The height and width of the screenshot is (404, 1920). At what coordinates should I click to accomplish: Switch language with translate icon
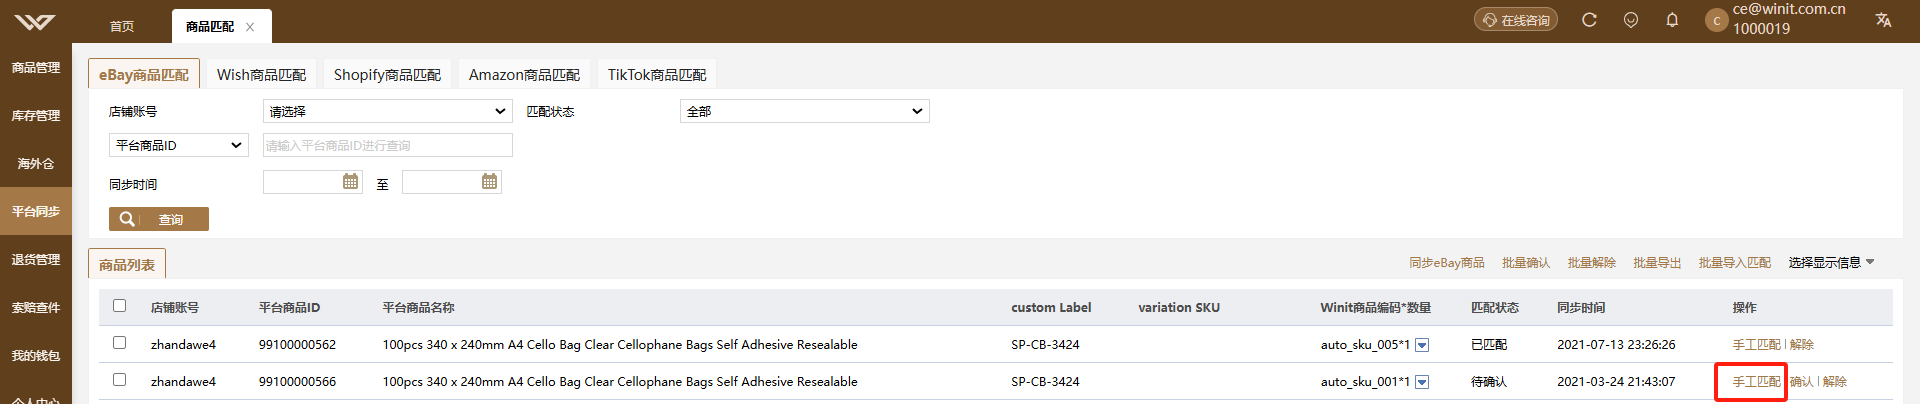point(1883,20)
